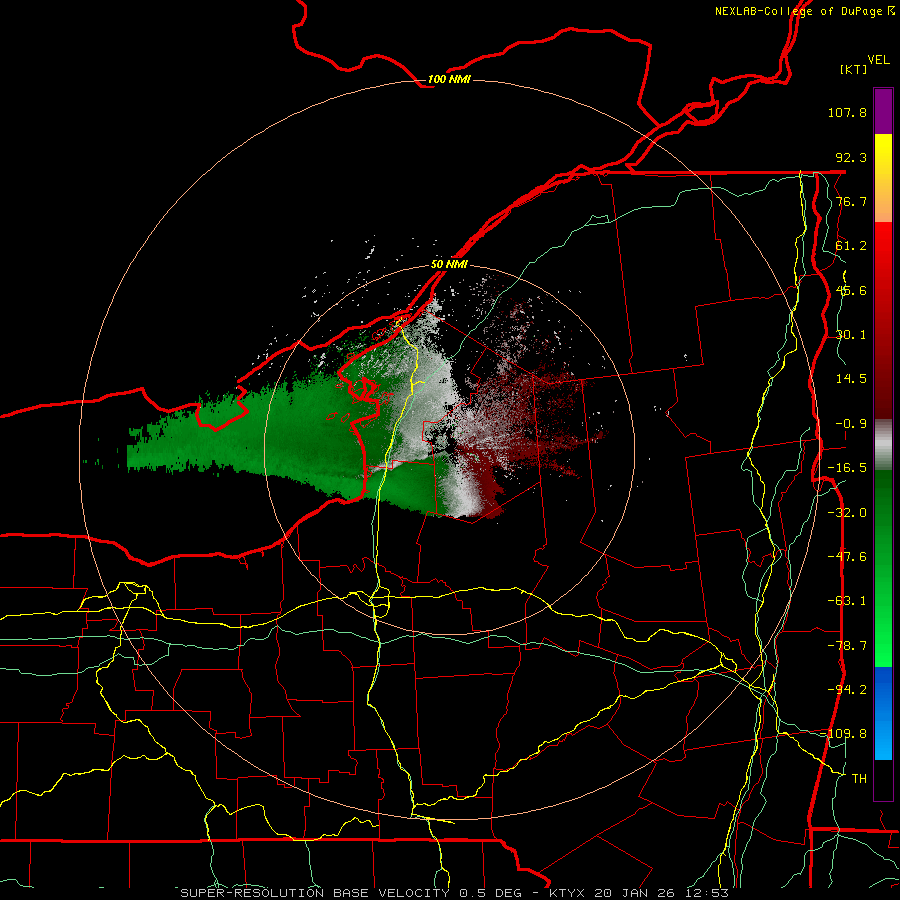Click the -32.0 scale value
Viewport: 900px width, 900px height.
(847, 513)
